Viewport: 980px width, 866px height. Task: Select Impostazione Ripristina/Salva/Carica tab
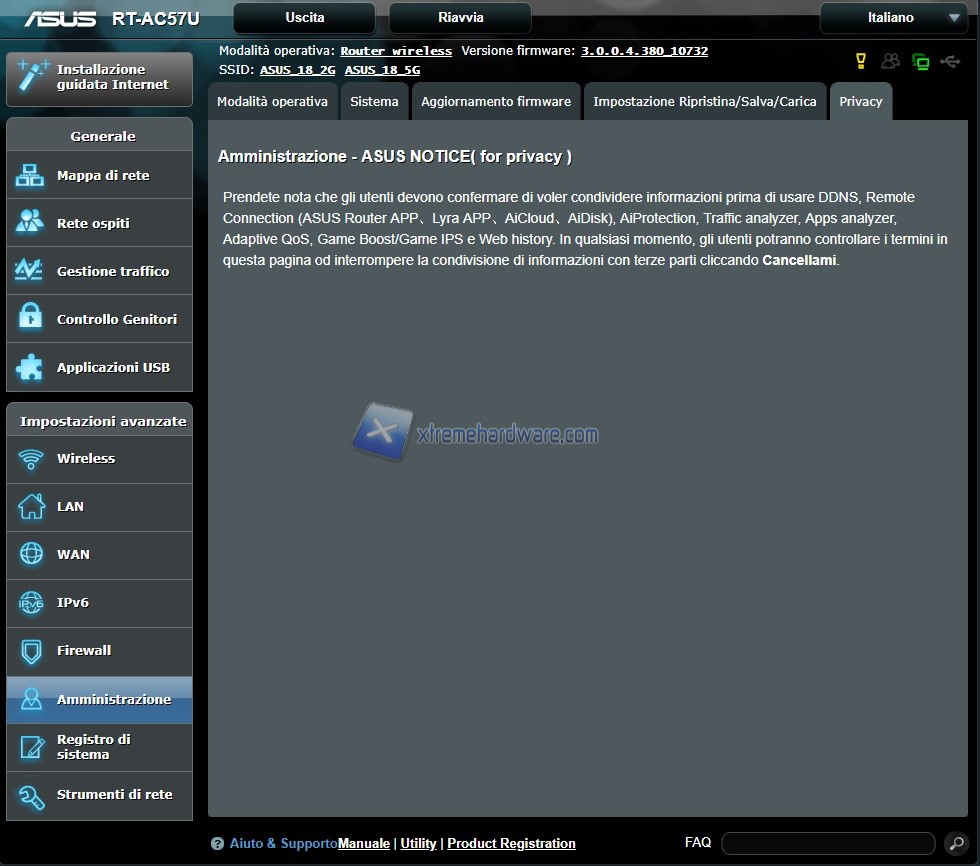click(704, 101)
